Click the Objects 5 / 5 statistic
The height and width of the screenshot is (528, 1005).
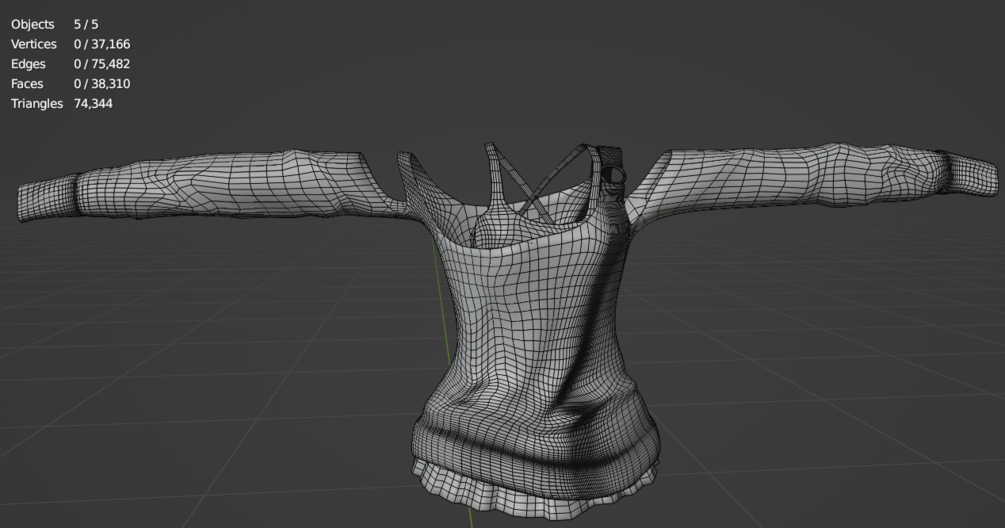[x=54, y=24]
